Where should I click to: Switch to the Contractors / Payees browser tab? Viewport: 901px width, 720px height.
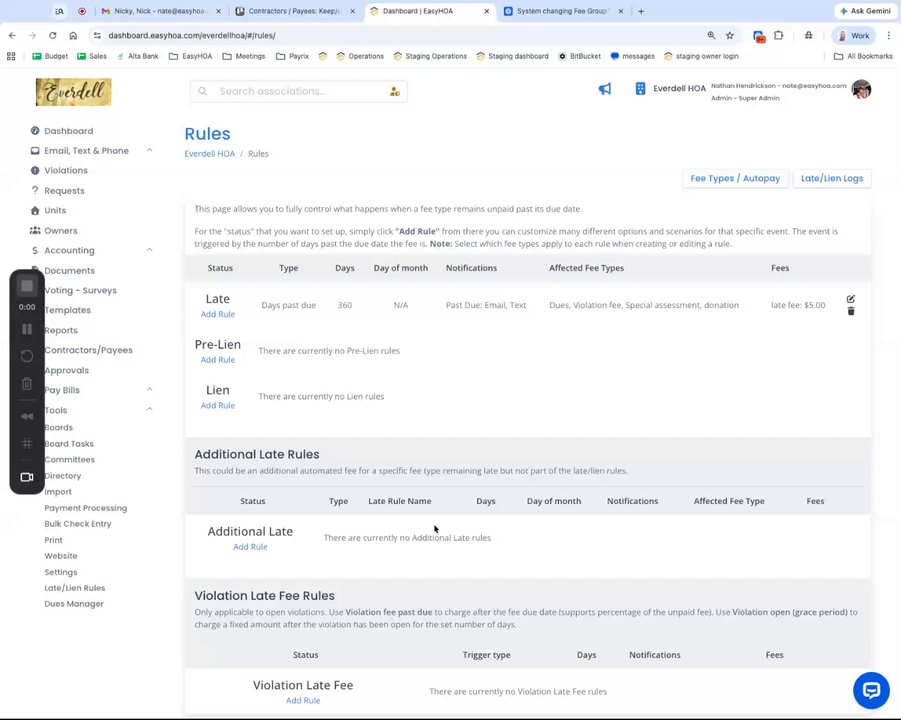(296, 11)
